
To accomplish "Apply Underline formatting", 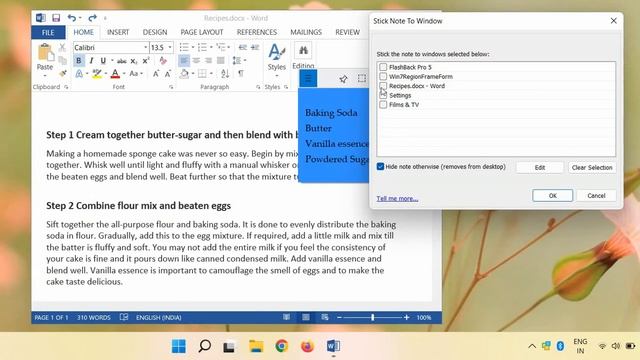I will pyautogui.click(x=103, y=61).
